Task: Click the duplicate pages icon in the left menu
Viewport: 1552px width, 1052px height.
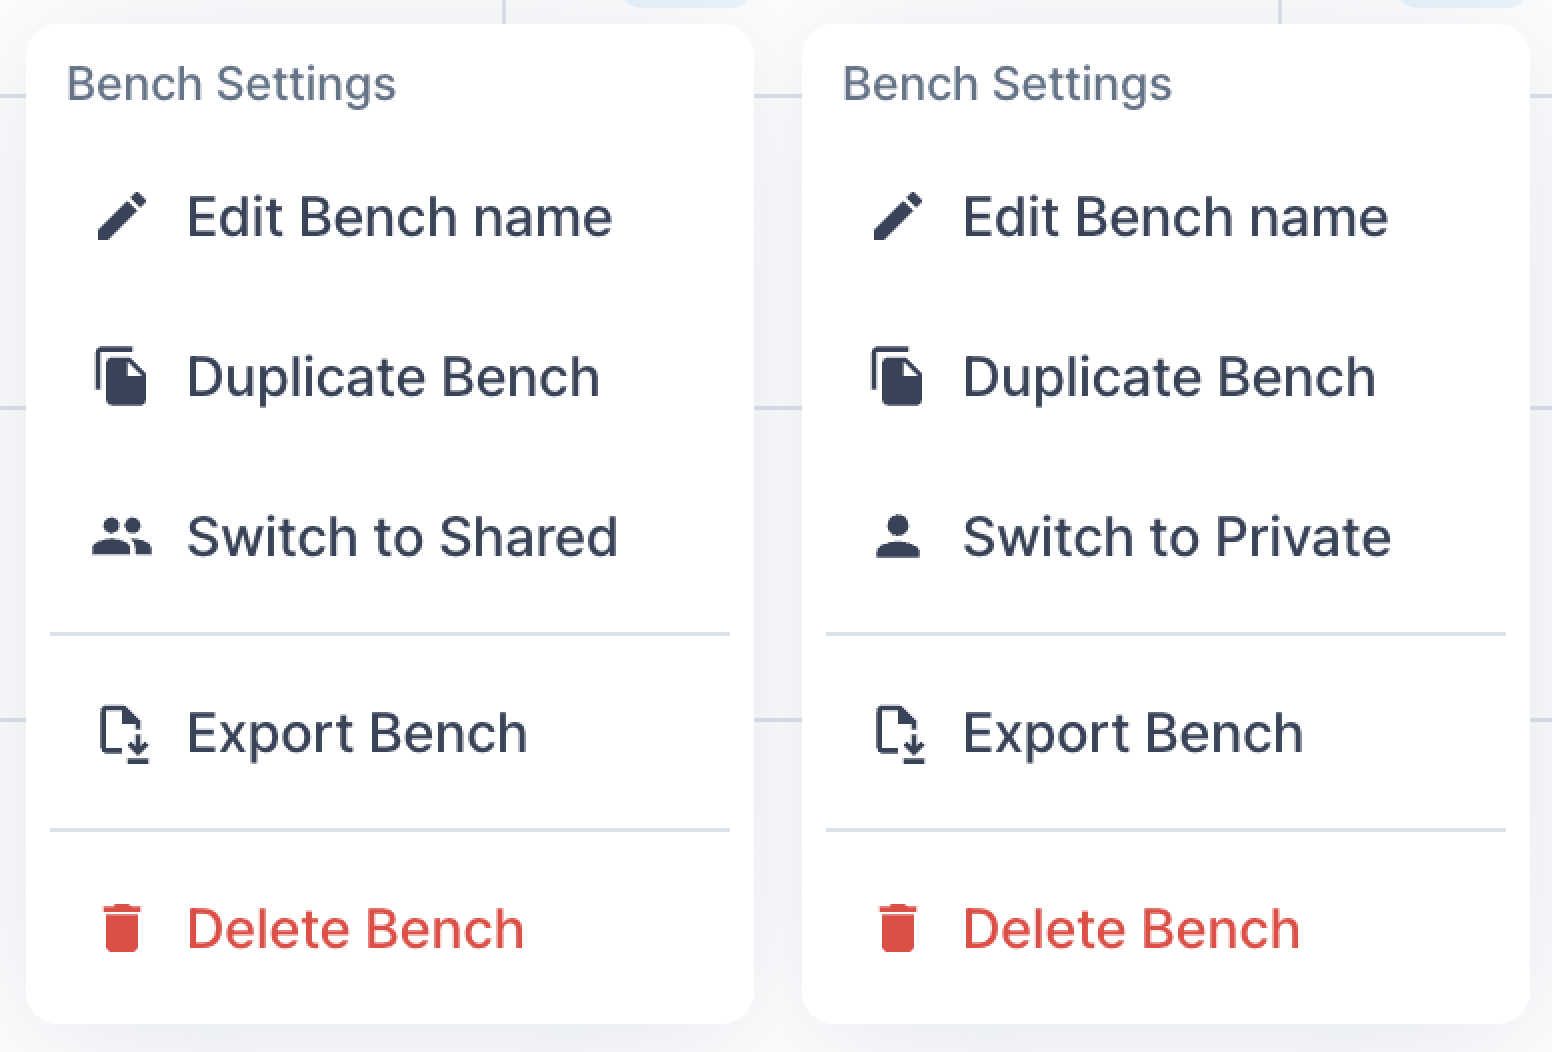Action: (x=122, y=377)
